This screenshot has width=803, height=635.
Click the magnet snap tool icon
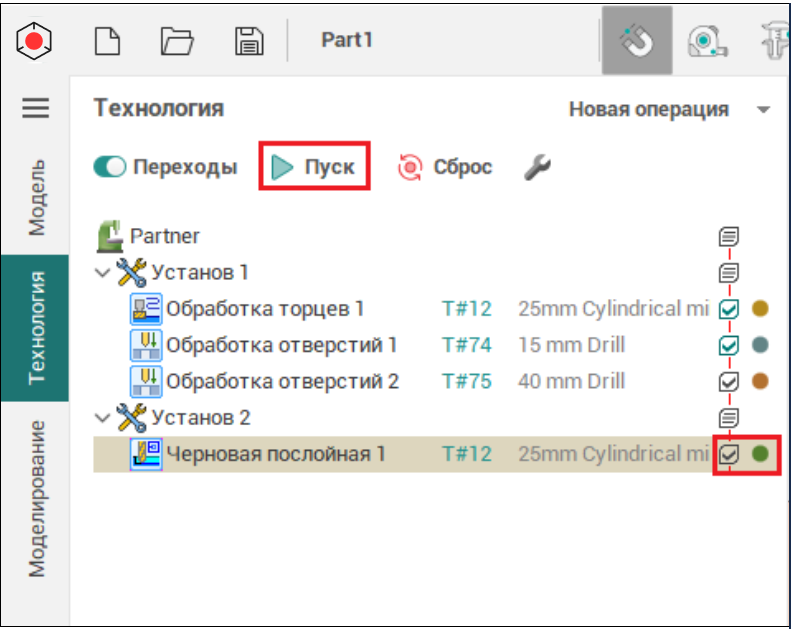(637, 41)
